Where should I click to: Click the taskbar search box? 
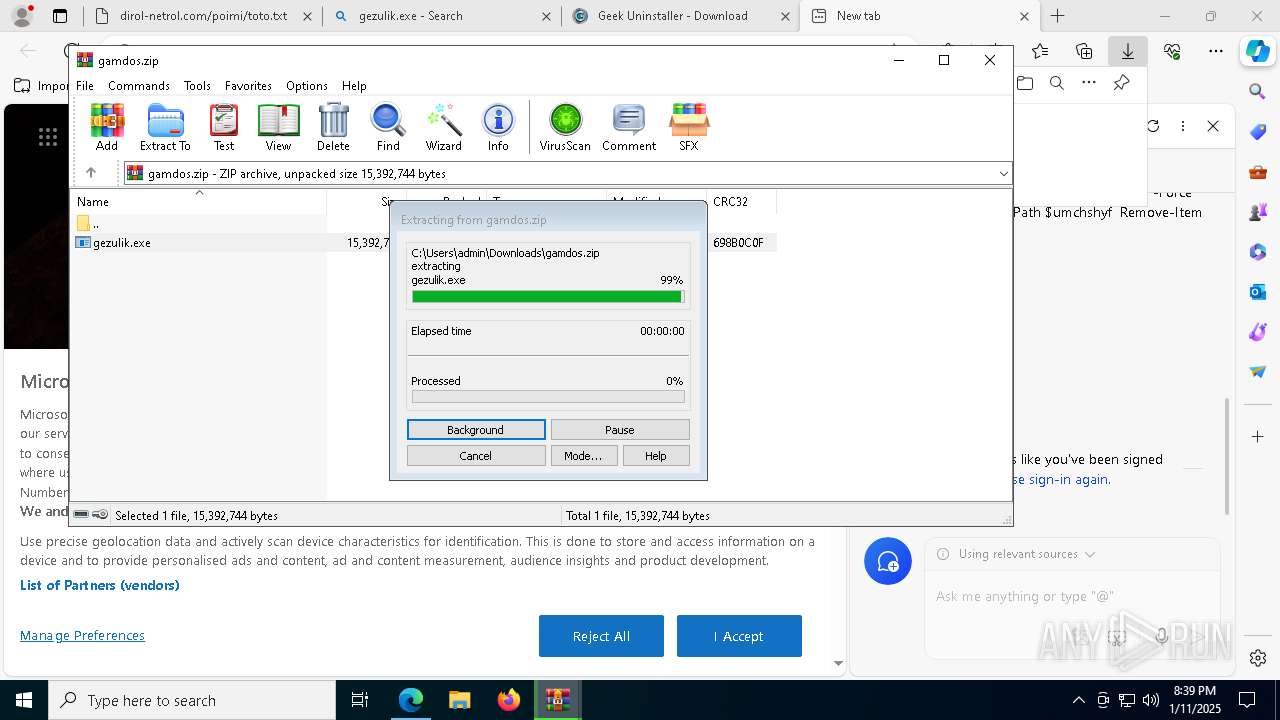click(192, 700)
